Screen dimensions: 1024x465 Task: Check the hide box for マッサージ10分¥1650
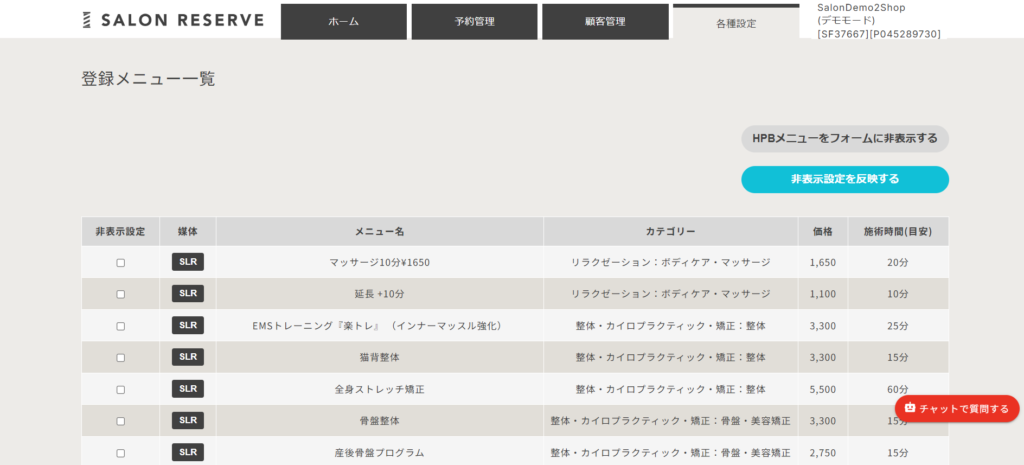[121, 263]
